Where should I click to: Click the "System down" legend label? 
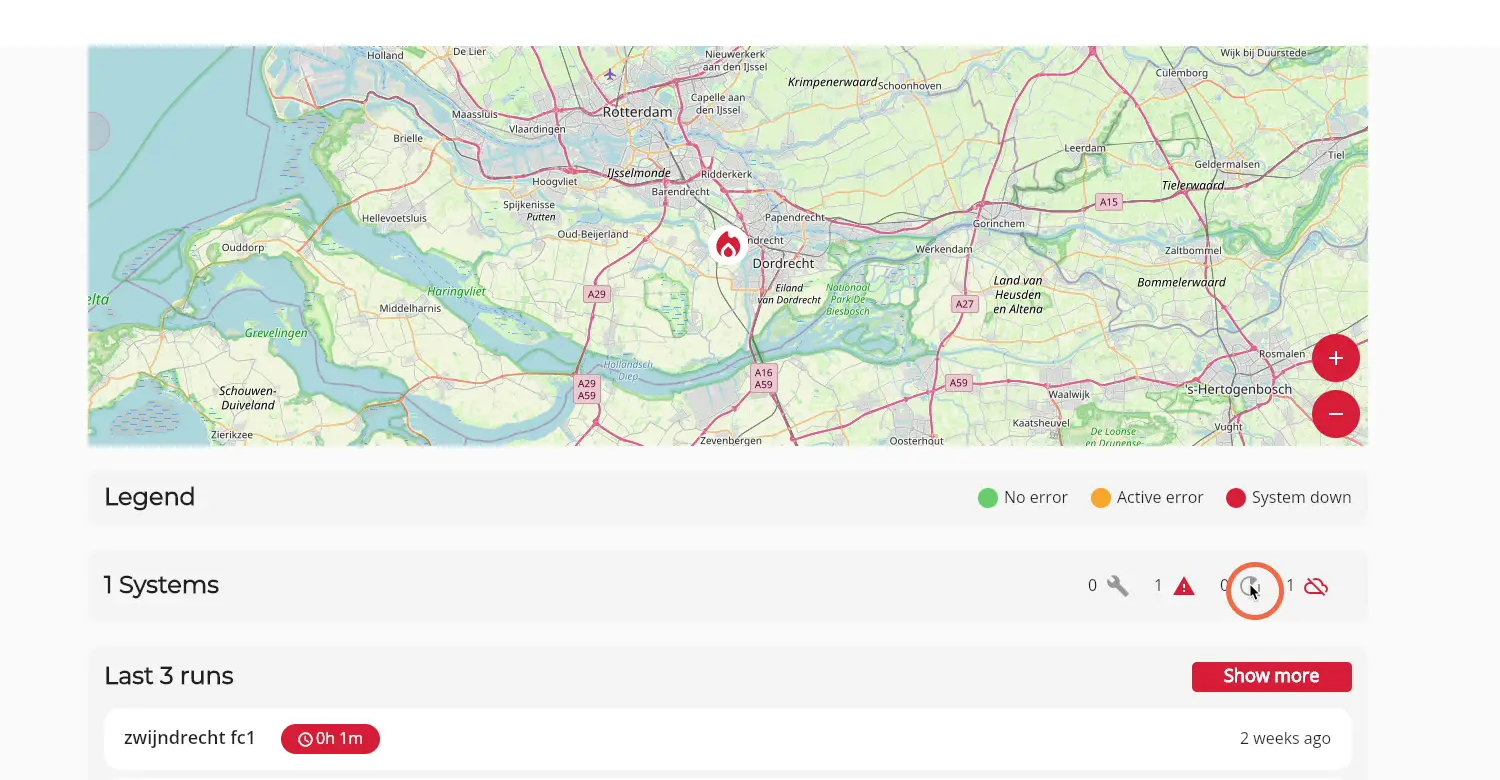pos(1301,497)
